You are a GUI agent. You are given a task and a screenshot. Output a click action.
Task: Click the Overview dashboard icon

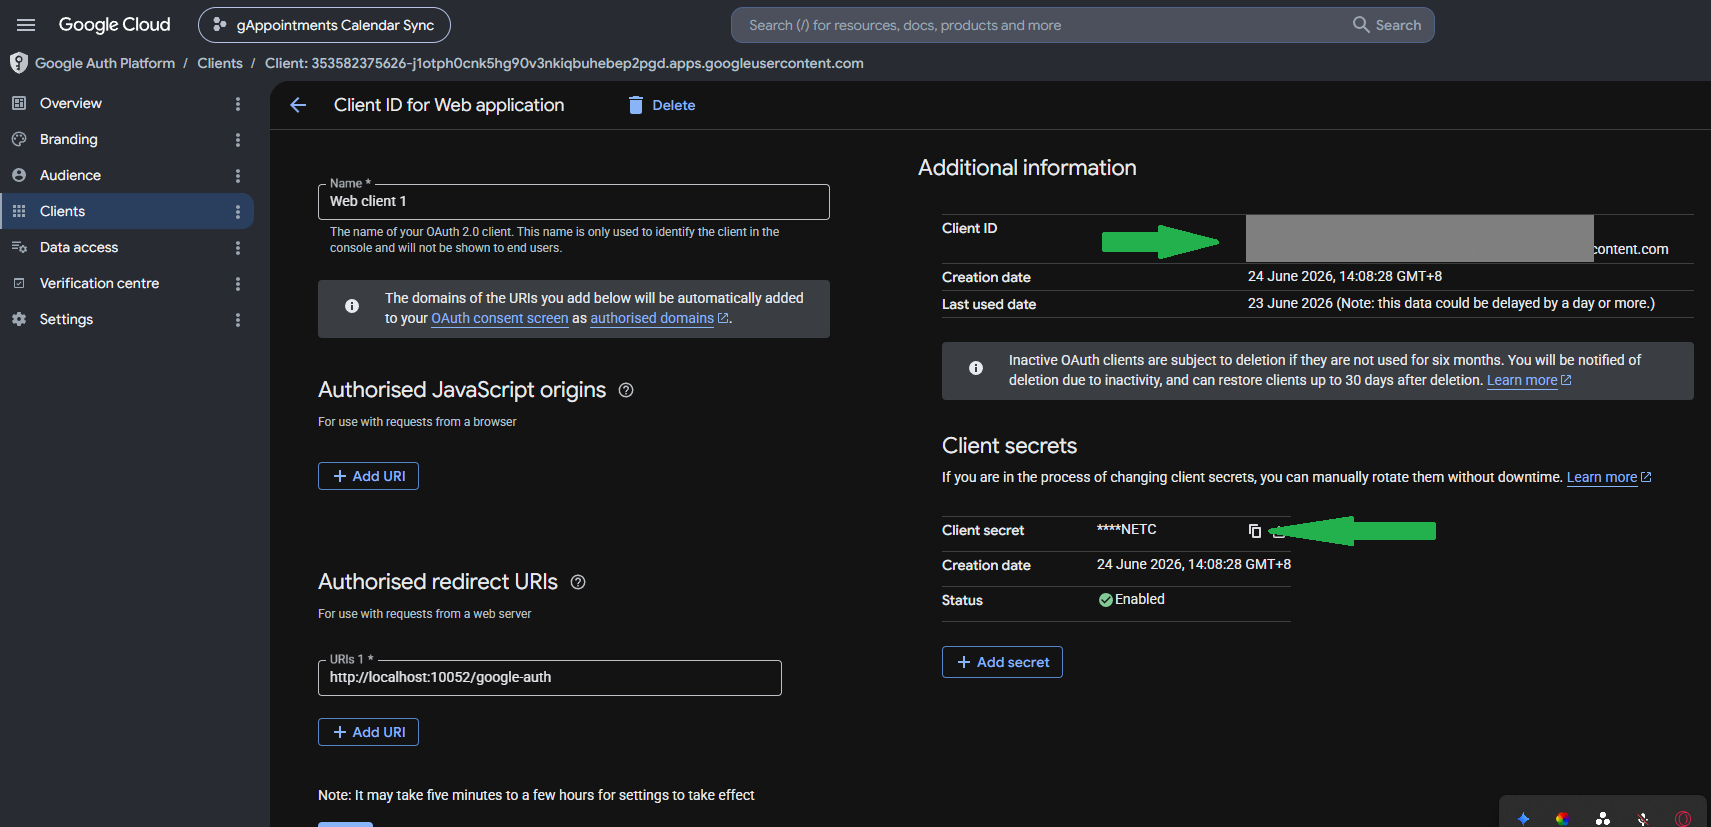pos(19,103)
